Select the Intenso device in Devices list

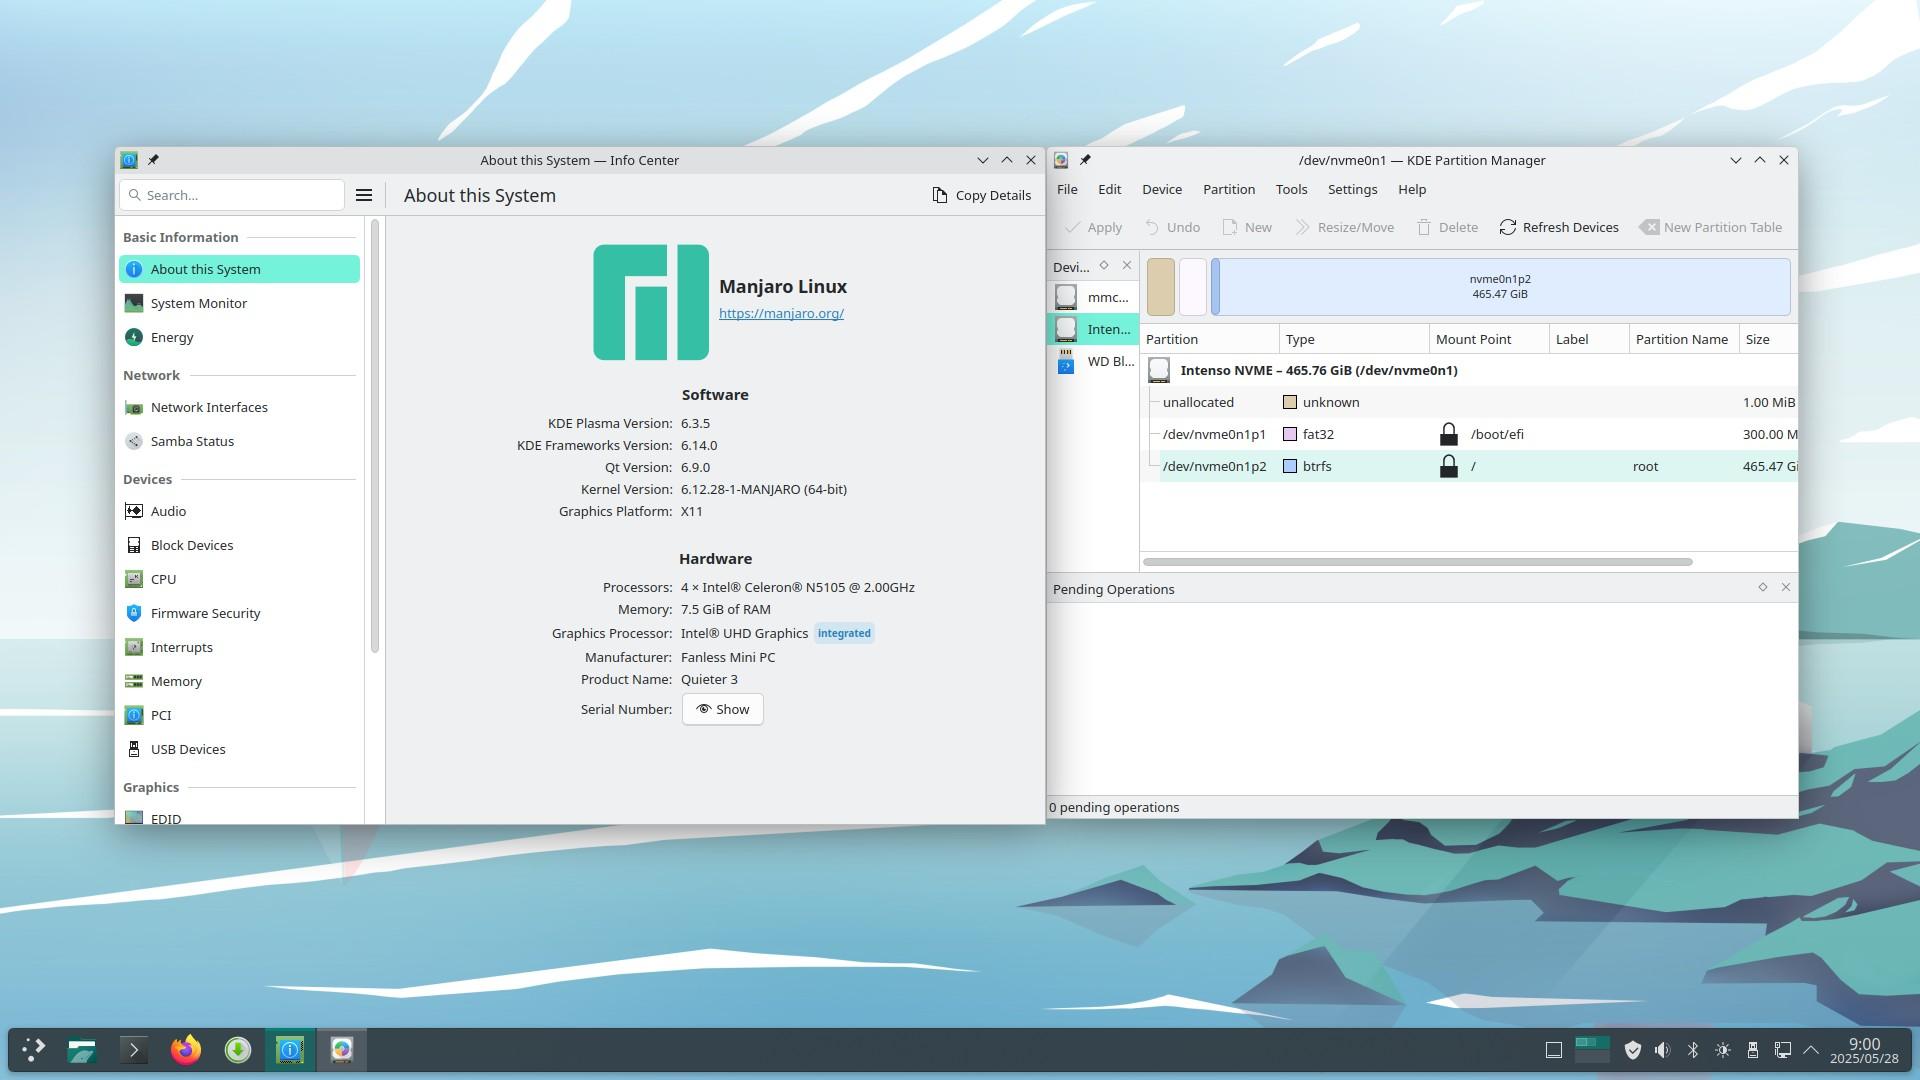pos(1093,329)
